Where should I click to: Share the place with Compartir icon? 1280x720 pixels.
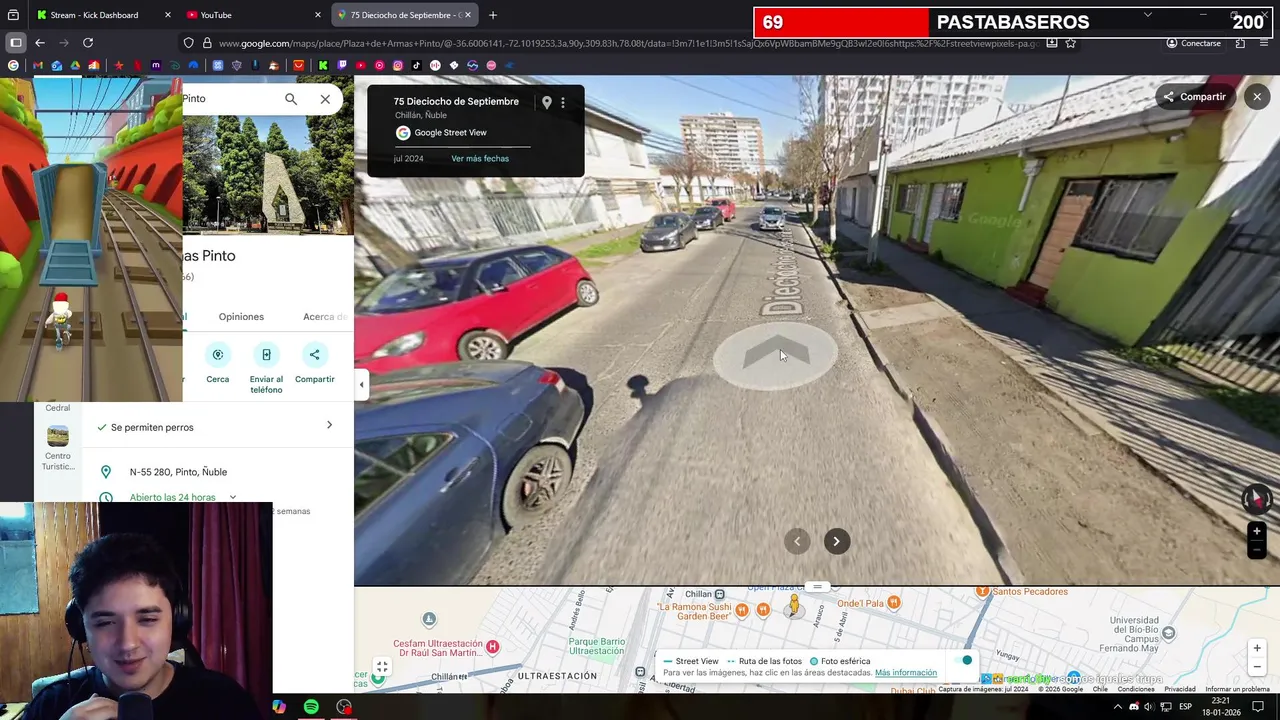(x=314, y=354)
